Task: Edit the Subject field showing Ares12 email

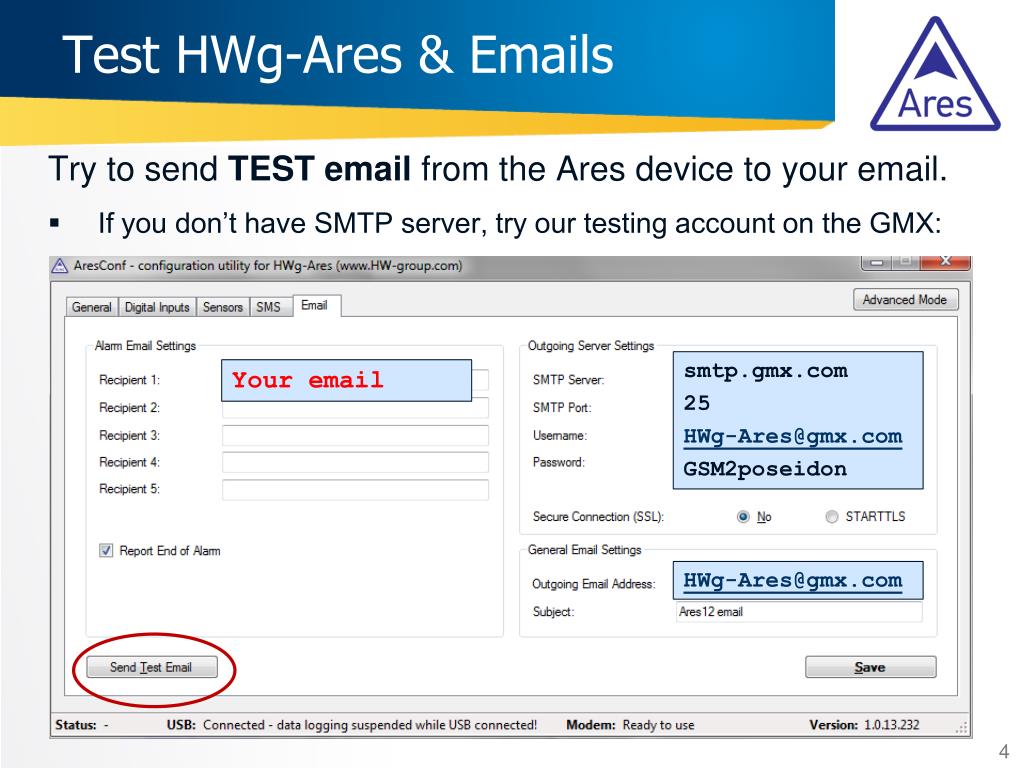Action: (799, 612)
